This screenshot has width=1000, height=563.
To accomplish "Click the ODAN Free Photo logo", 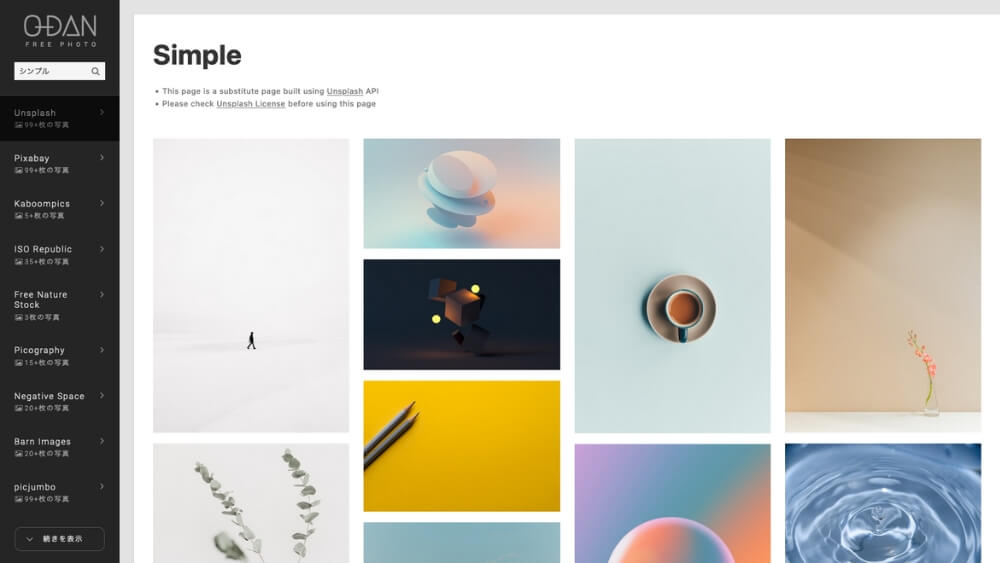I will [60, 31].
